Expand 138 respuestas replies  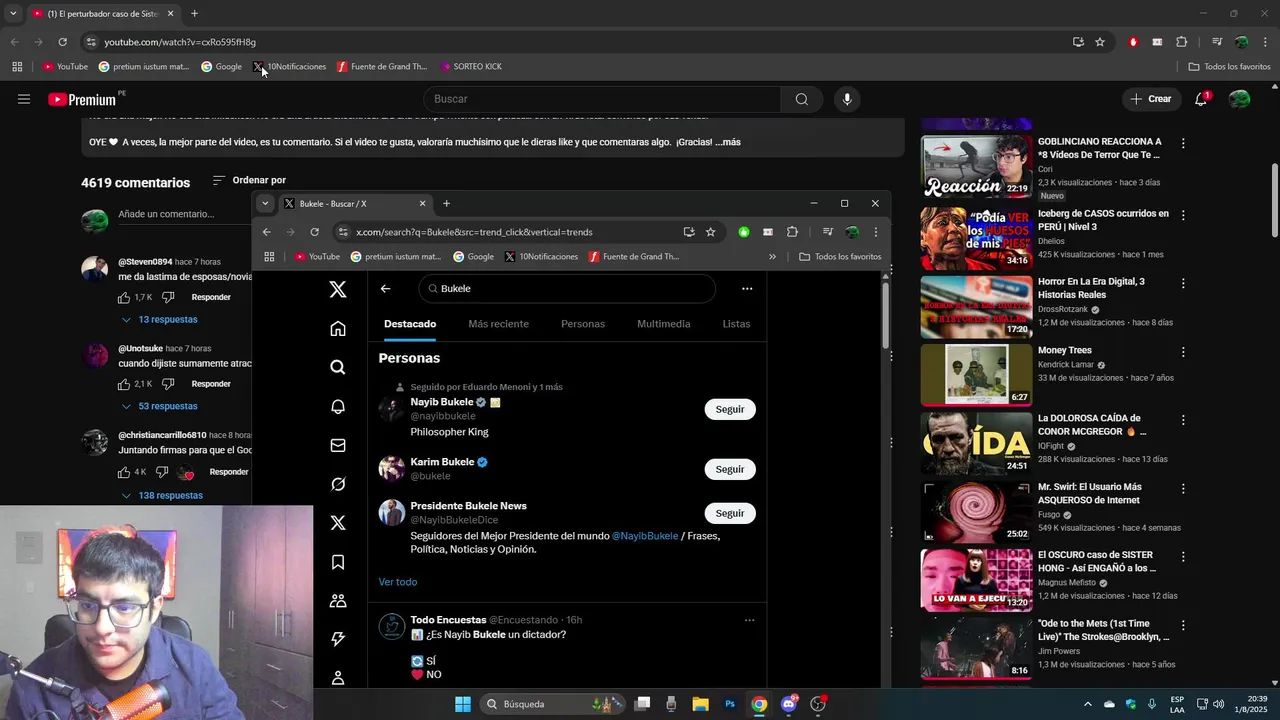click(162, 496)
